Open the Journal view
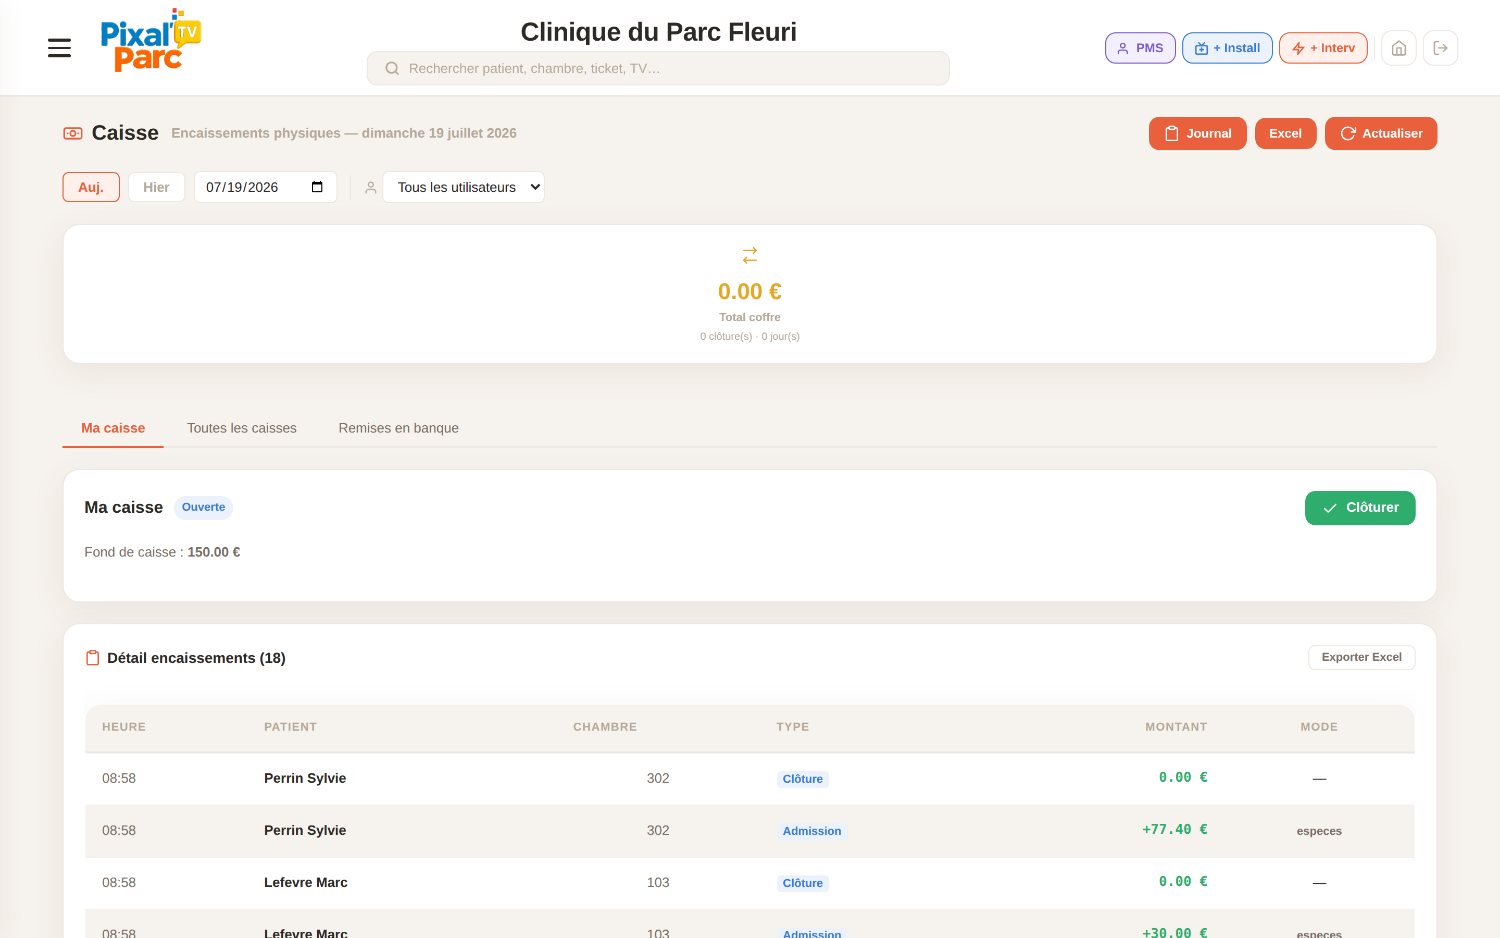The image size is (1500, 938). [x=1198, y=133]
